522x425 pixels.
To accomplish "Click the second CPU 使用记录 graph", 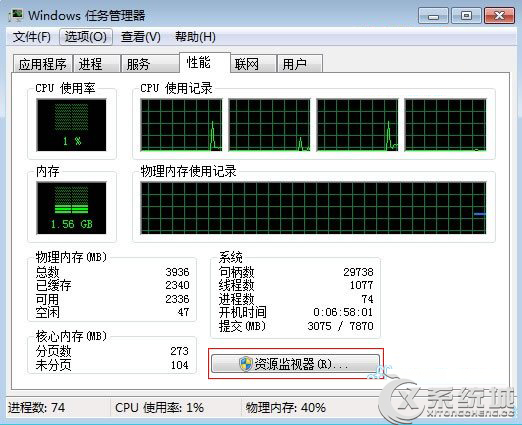I will (x=269, y=125).
